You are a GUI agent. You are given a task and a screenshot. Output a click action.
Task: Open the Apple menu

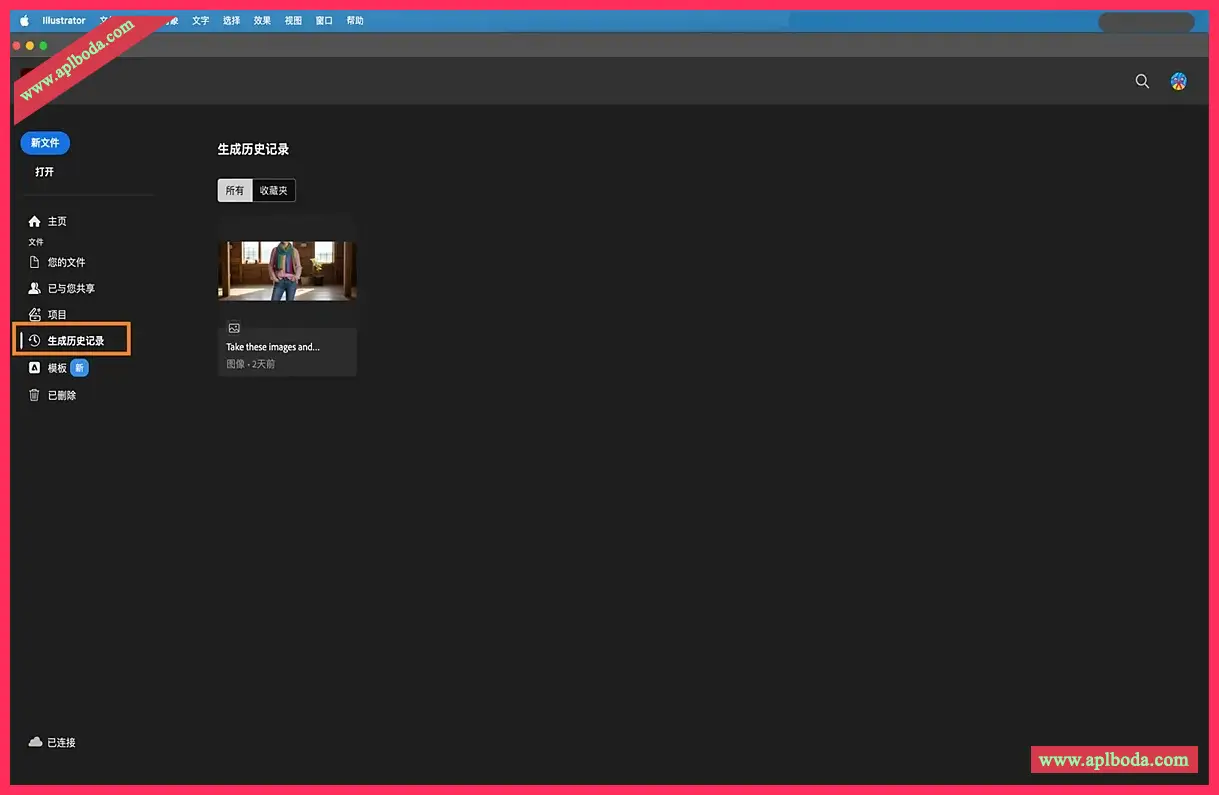pyautogui.click(x=24, y=20)
